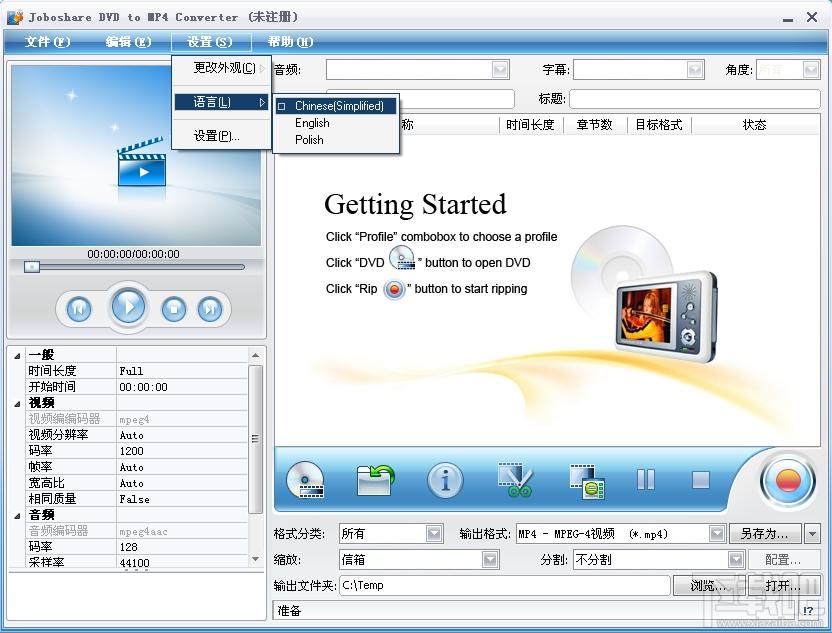
Task: Click the preview seek slider handle
Action: pos(32,266)
